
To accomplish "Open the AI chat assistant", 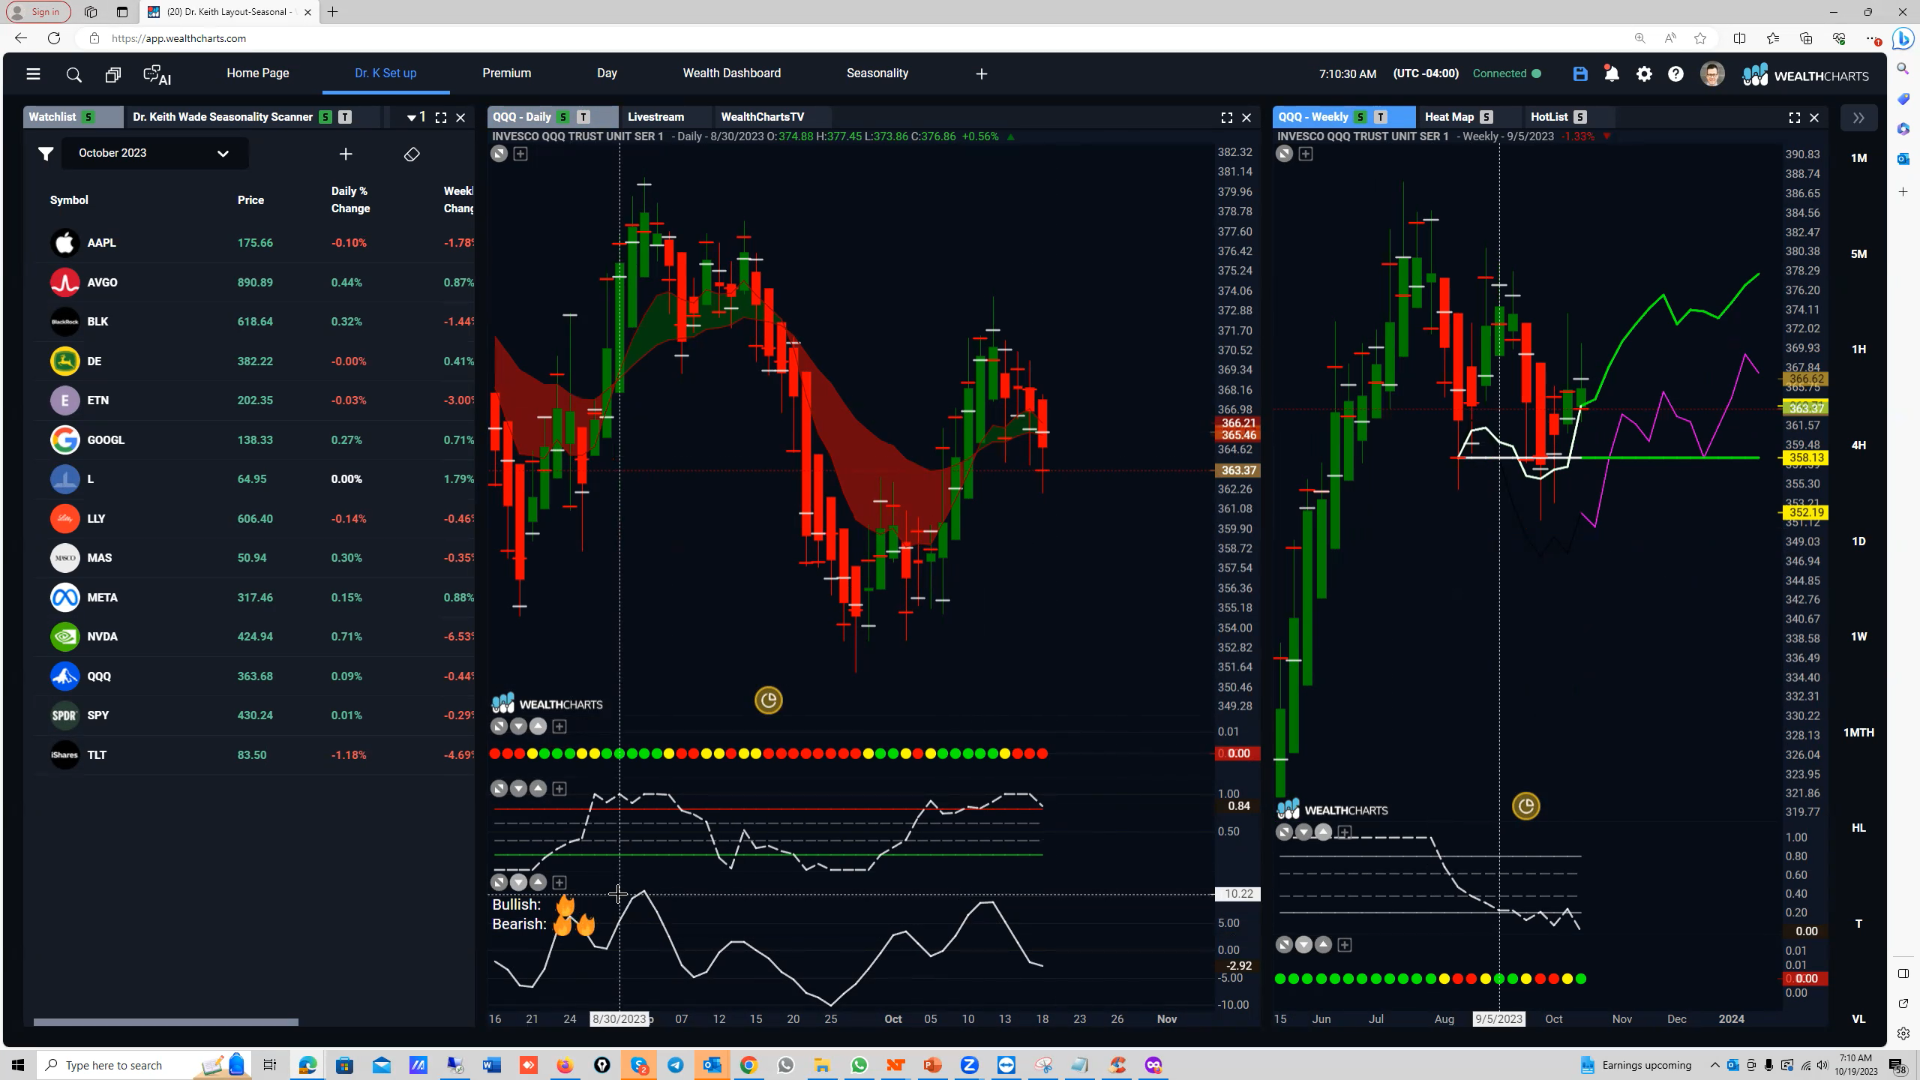I will pos(157,75).
